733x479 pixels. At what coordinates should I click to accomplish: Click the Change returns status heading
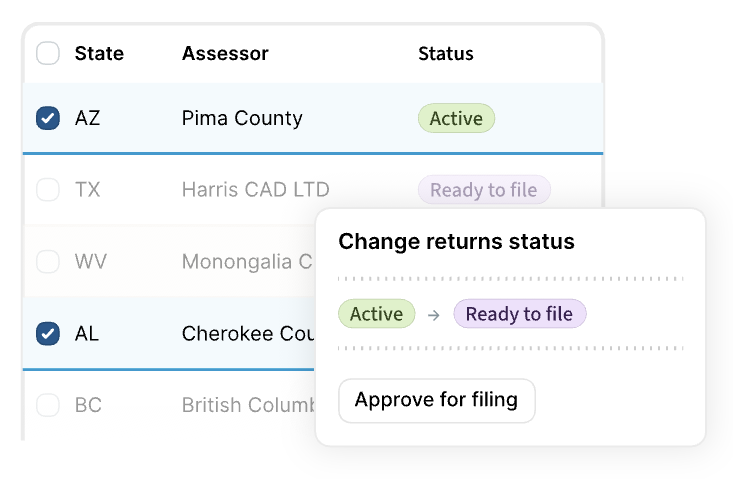[x=456, y=242]
